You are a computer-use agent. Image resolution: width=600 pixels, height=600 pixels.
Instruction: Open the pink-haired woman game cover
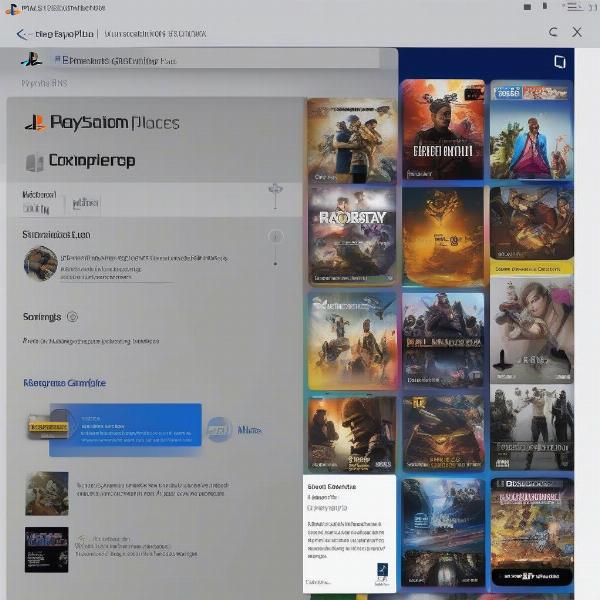(532, 331)
